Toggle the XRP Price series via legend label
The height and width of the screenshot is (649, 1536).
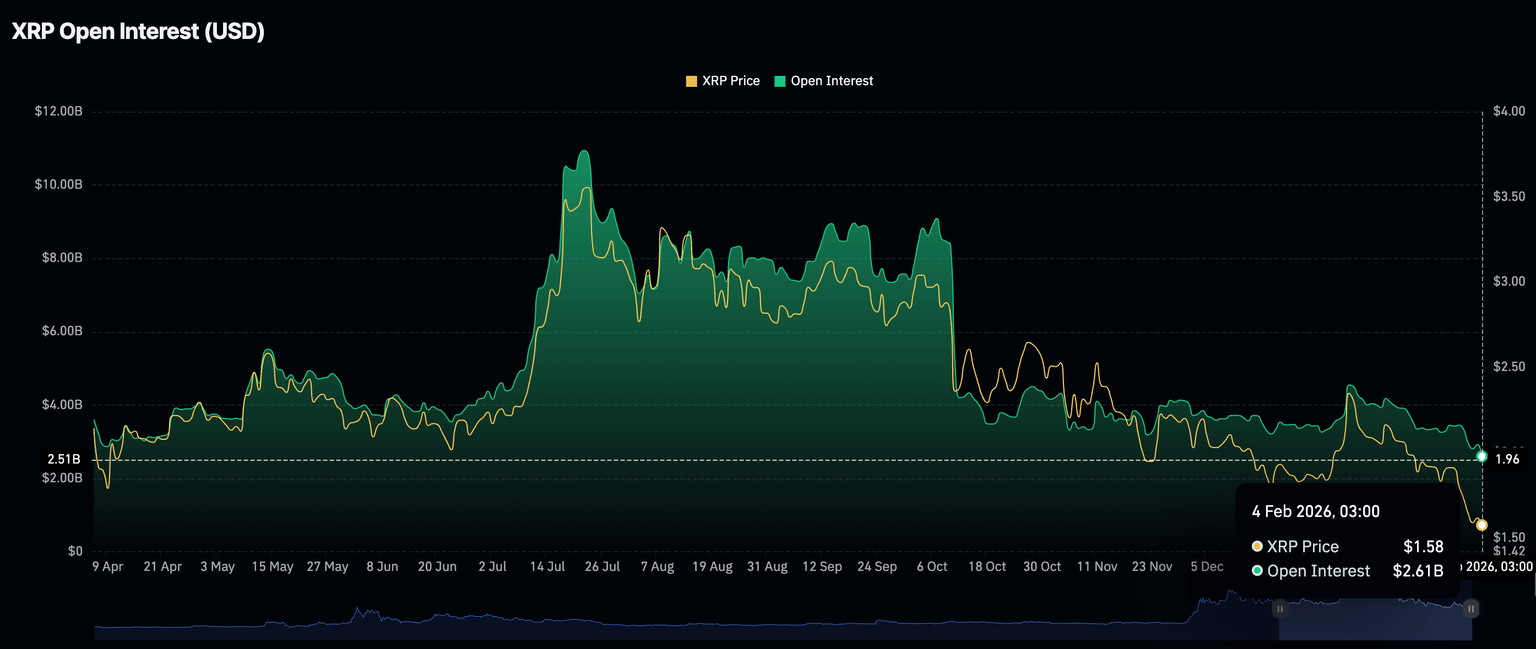click(730, 81)
